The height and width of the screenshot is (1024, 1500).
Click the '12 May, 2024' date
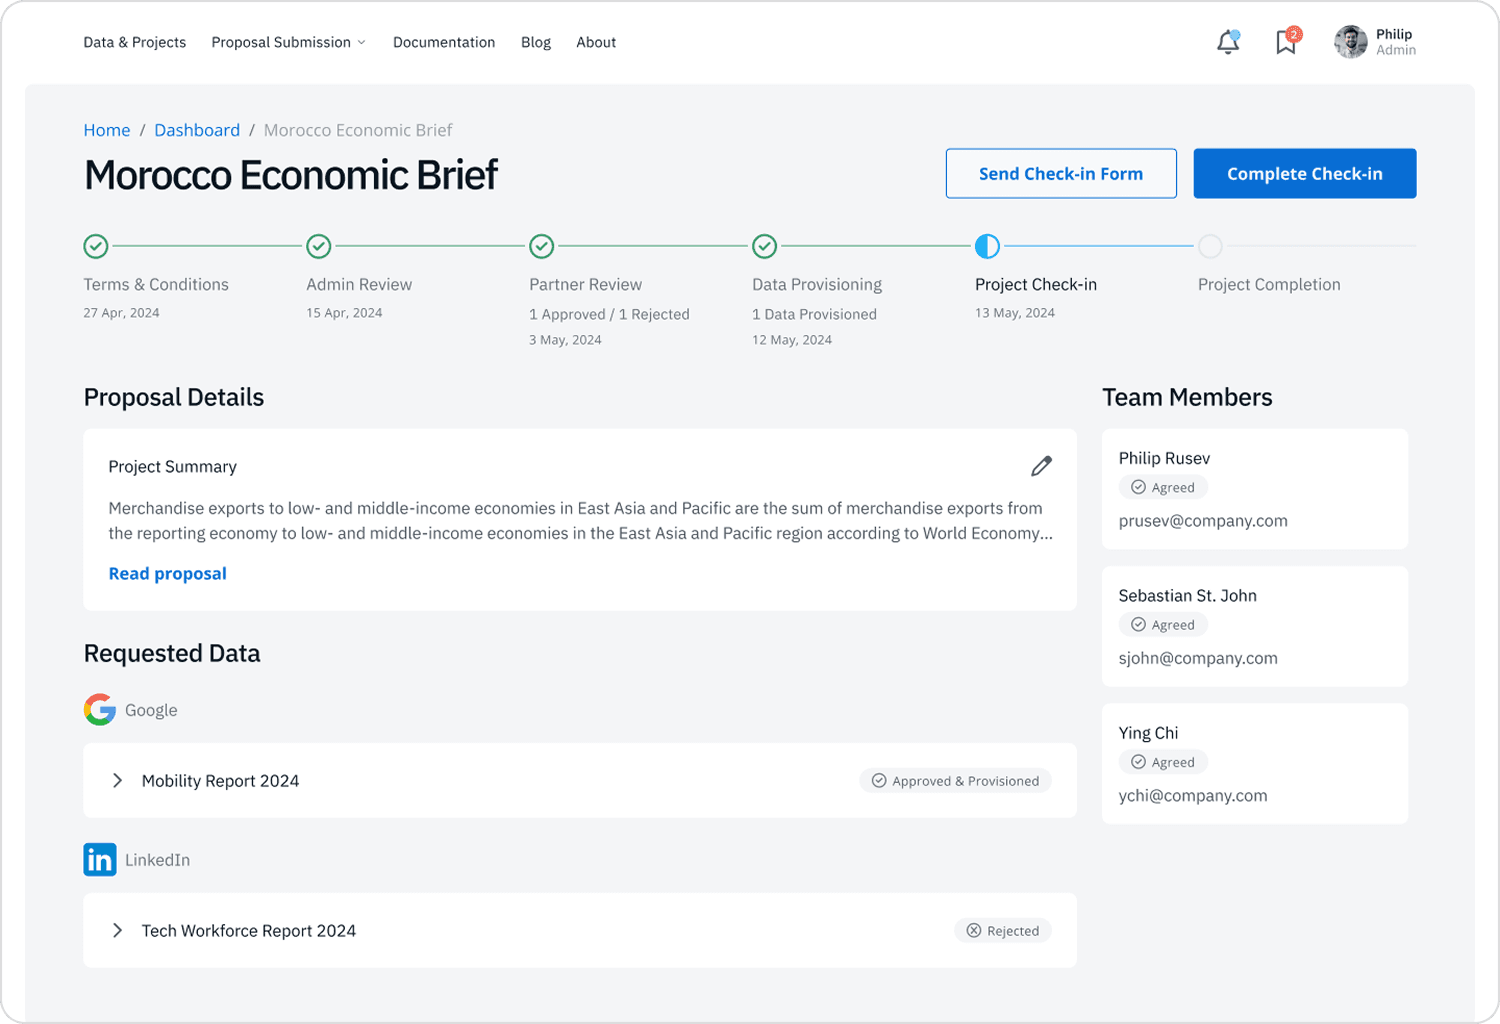point(792,340)
